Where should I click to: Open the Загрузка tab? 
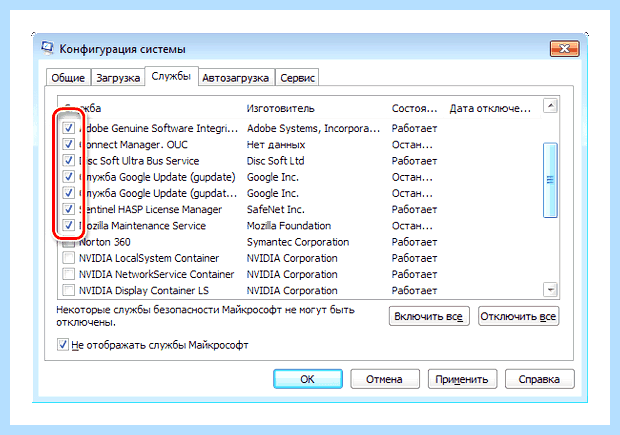coord(118,78)
